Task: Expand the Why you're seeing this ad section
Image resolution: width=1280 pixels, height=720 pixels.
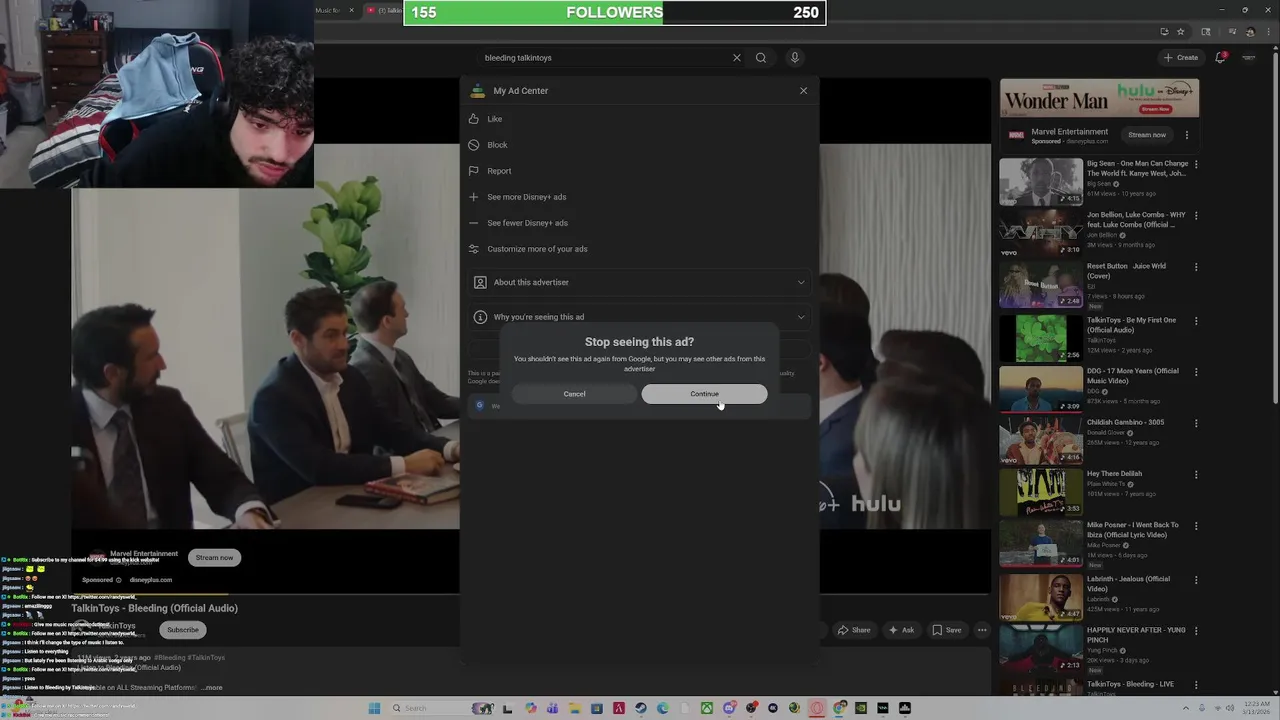Action: coord(639,317)
